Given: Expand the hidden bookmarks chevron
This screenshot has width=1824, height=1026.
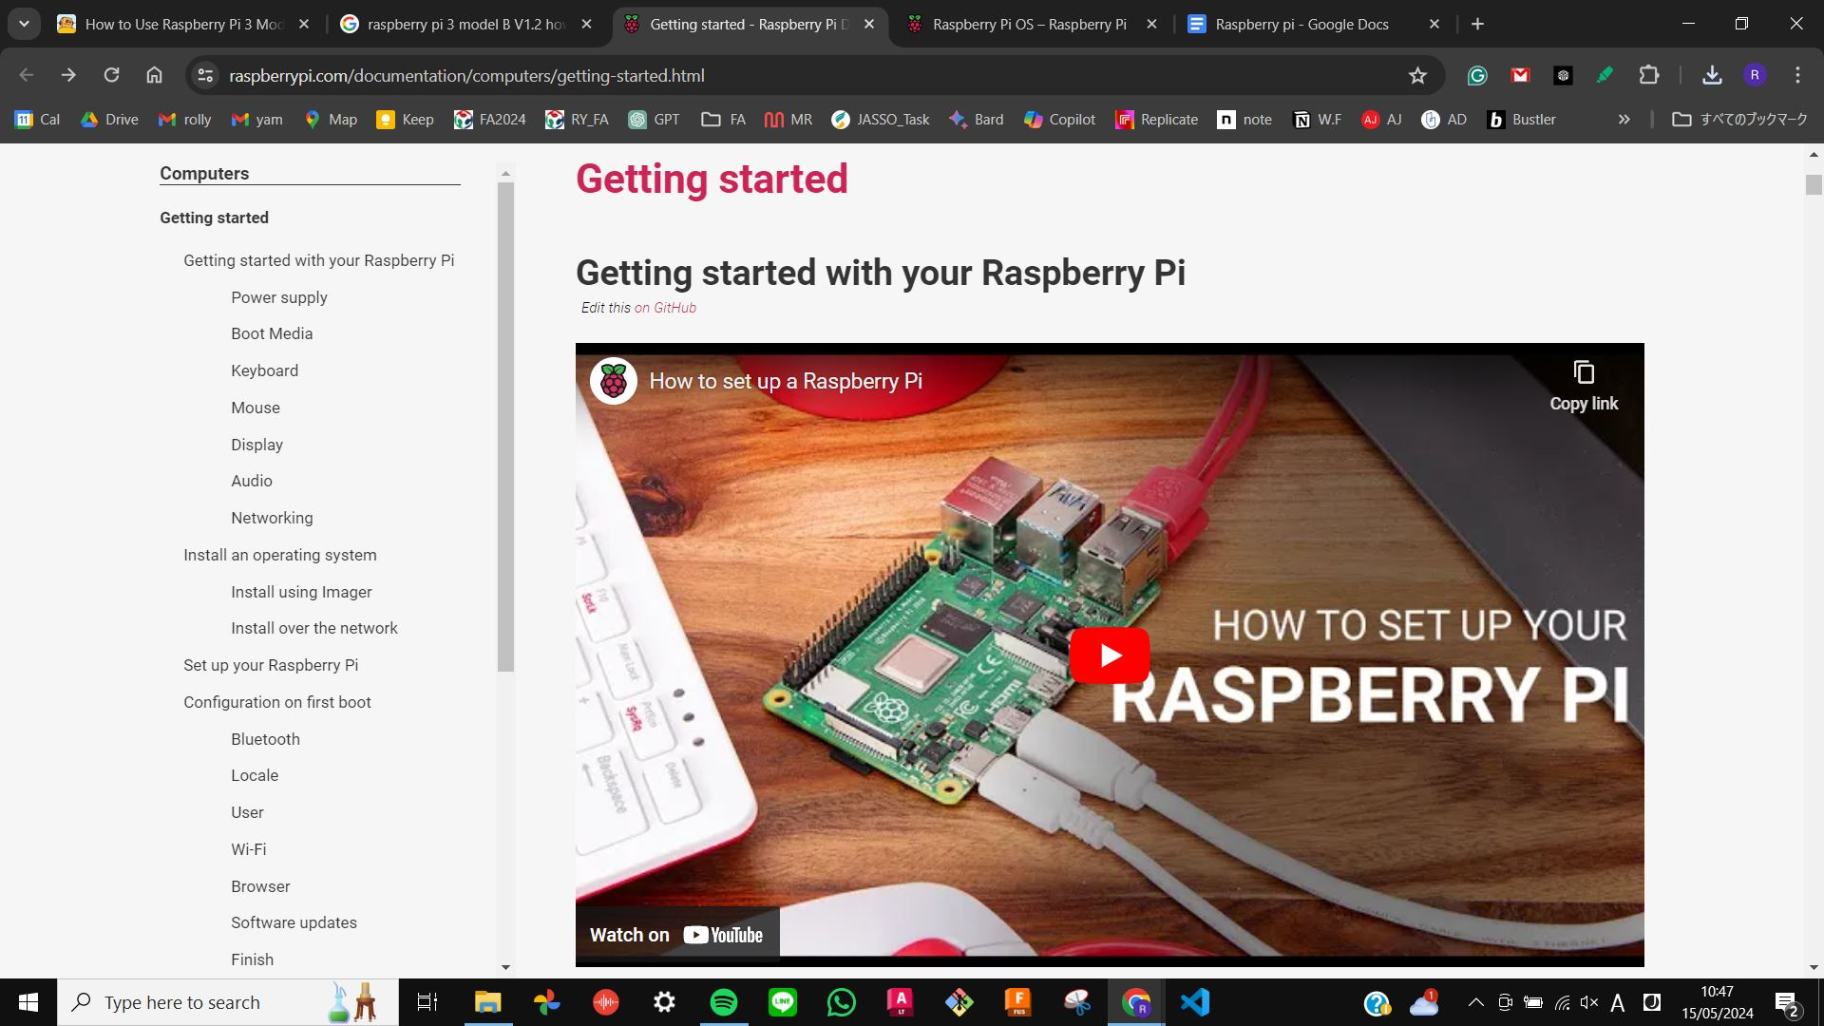Looking at the screenshot, I should (x=1624, y=119).
